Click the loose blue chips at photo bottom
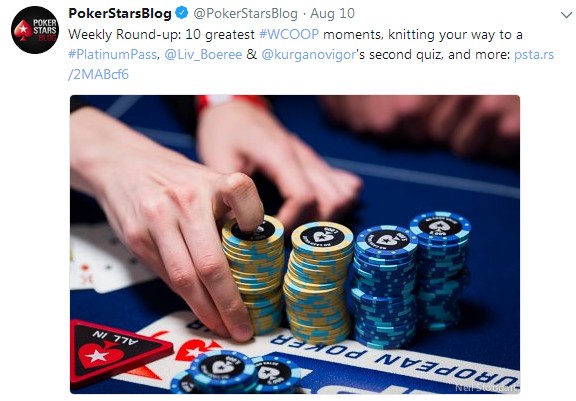The image size is (576, 401). [235, 372]
